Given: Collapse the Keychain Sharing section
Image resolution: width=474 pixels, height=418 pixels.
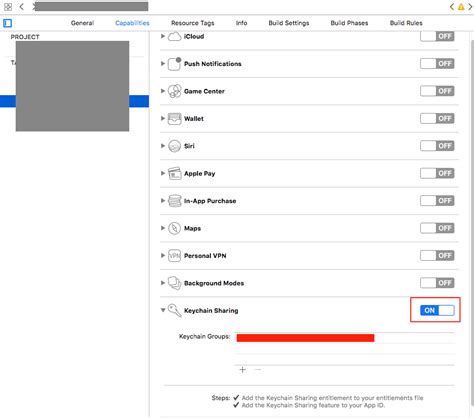Looking at the screenshot, I should (163, 310).
